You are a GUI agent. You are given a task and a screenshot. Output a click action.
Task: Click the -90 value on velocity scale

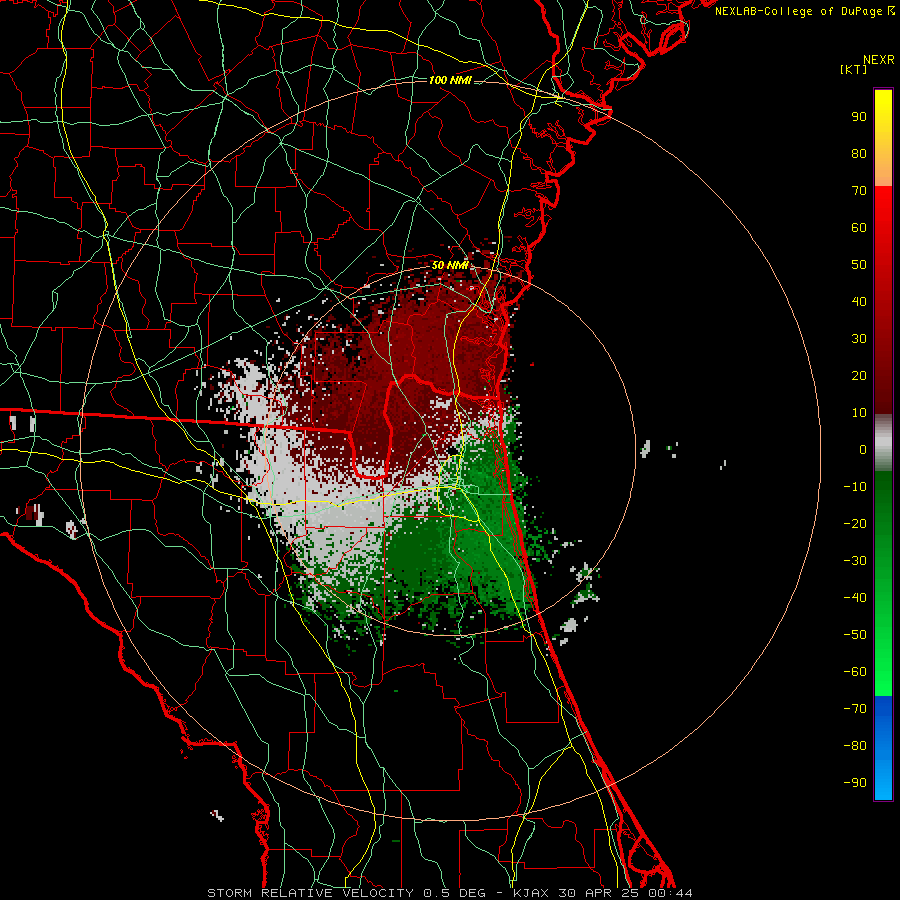point(855,783)
